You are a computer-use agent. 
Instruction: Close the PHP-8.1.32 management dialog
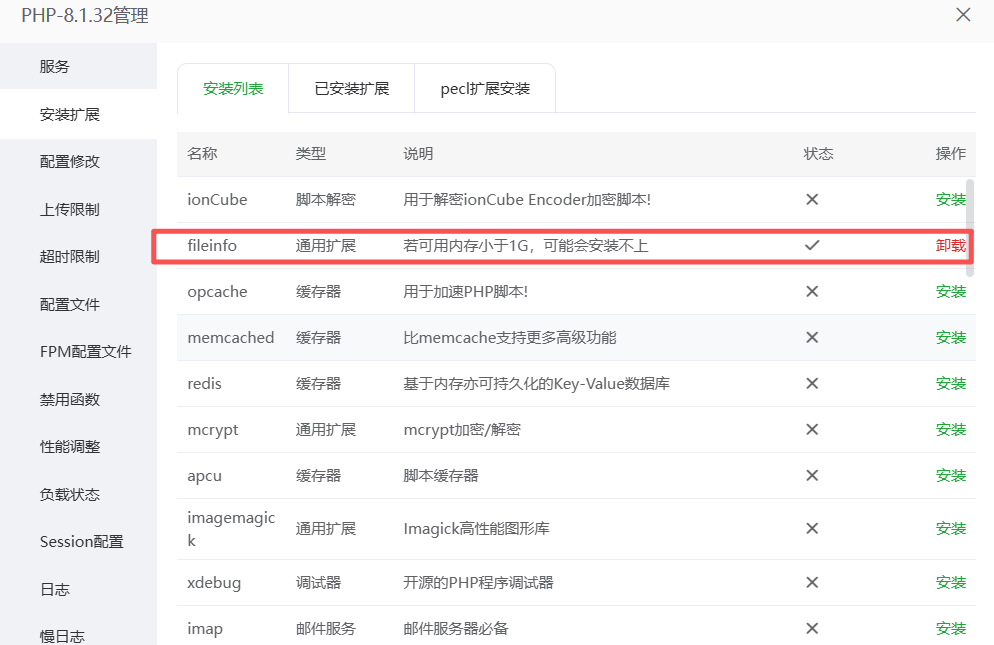963,15
